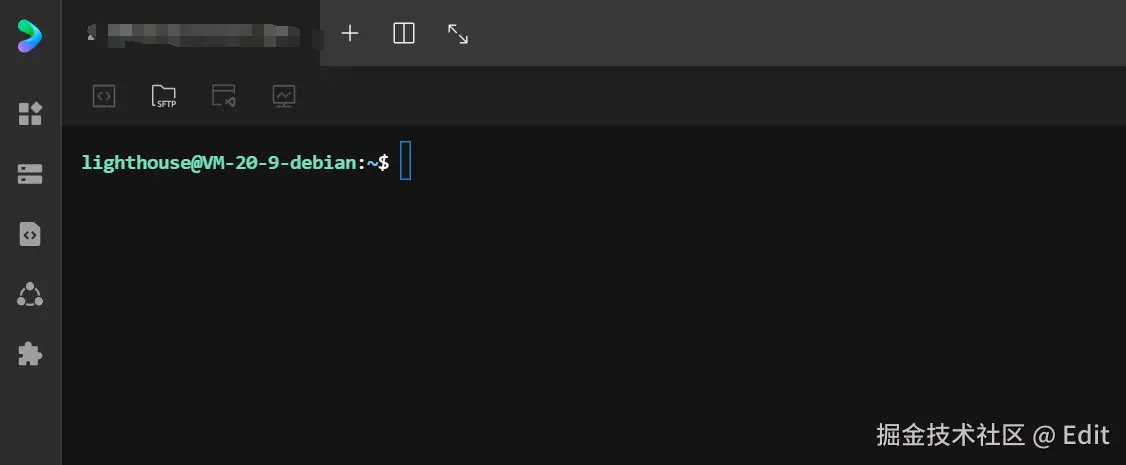Add a new session tab with plus
Image resolution: width=1126 pixels, height=465 pixels.
(x=350, y=34)
